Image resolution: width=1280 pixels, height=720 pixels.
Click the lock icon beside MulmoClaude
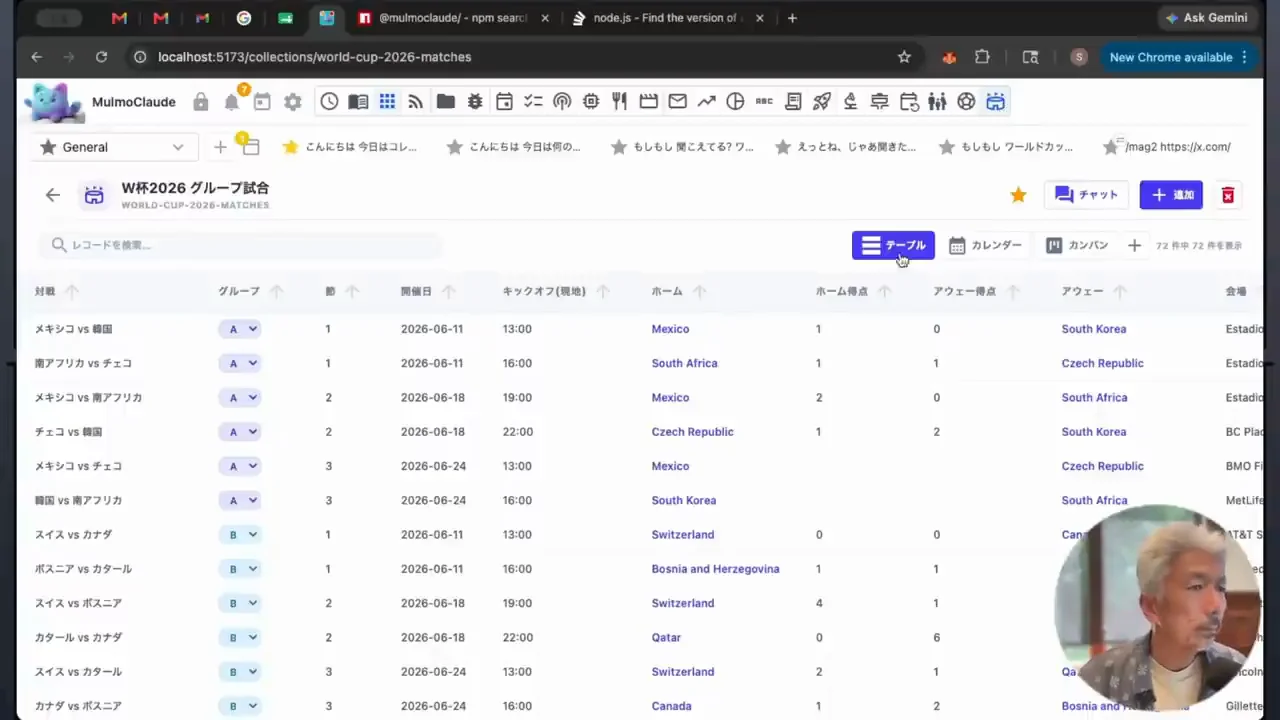pos(201,102)
